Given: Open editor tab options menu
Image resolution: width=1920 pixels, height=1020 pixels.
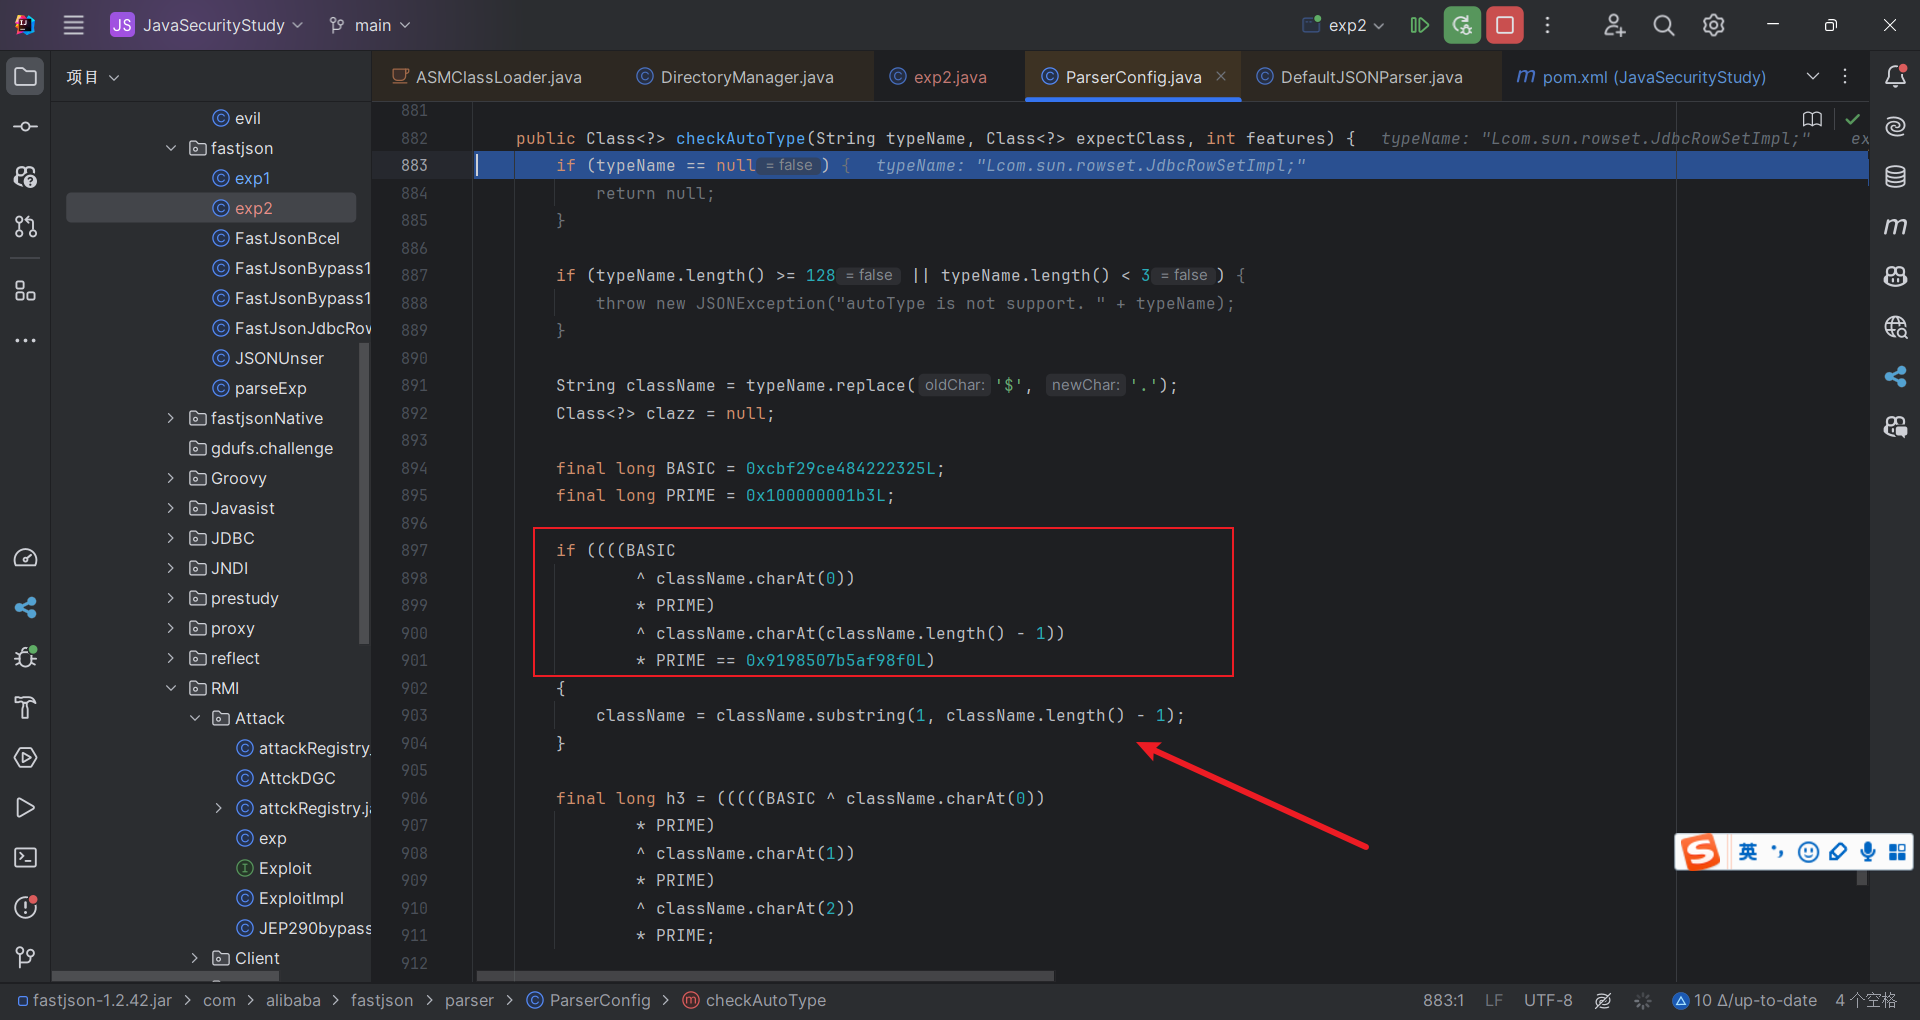Looking at the screenshot, I should coord(1845,76).
